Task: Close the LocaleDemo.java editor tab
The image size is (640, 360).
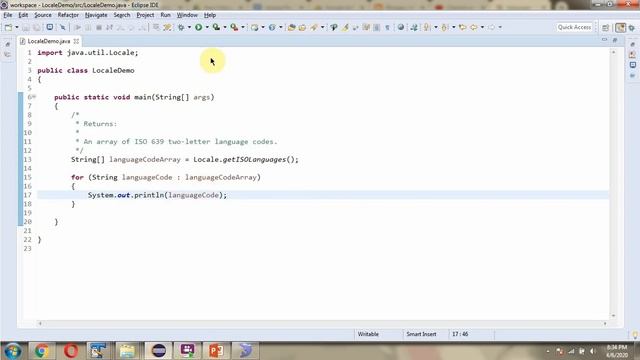Action: [x=76, y=41]
